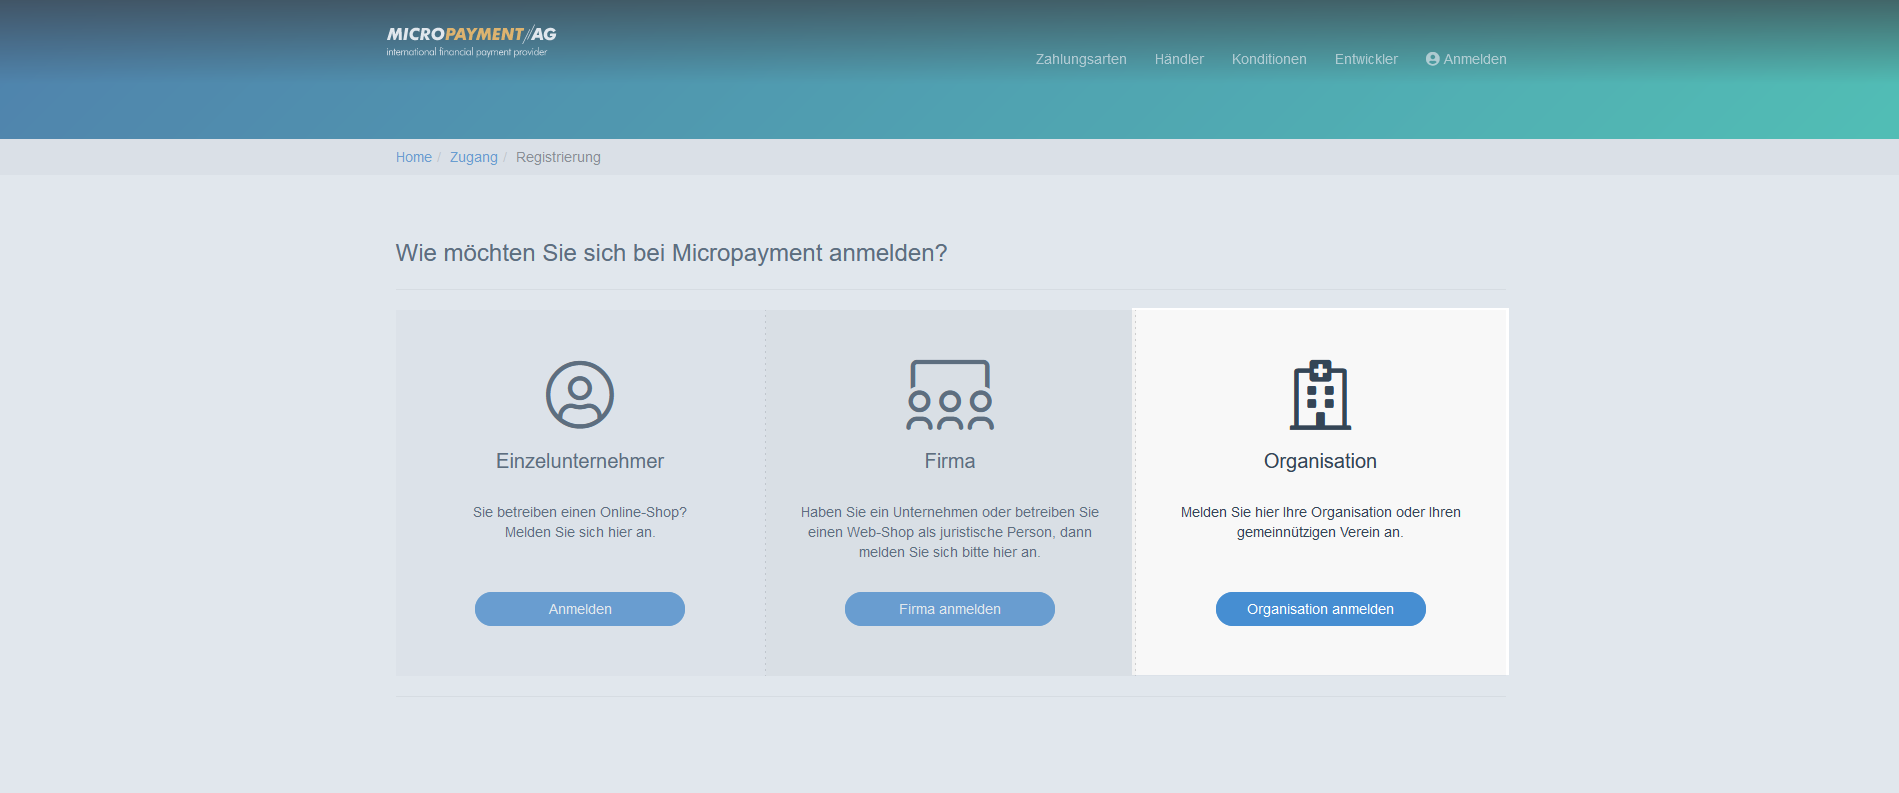The width and height of the screenshot is (1899, 793).
Task: Click the Registrierung breadcrumb text
Action: (x=558, y=157)
